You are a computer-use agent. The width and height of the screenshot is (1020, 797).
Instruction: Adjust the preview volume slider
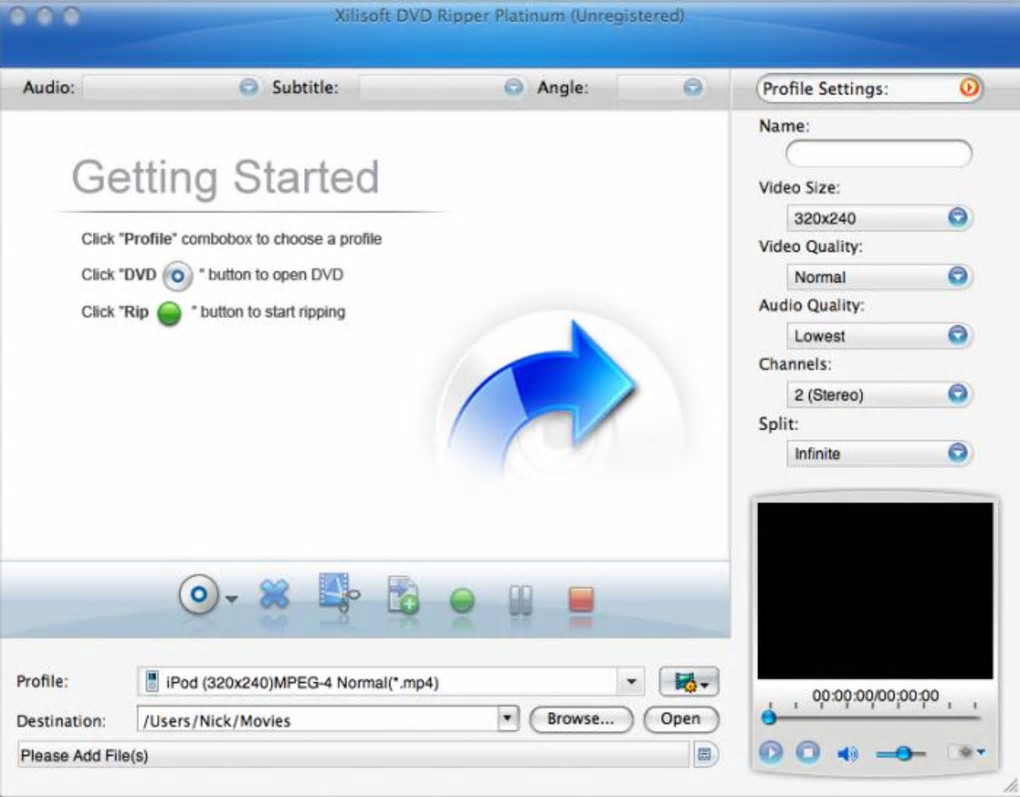[x=903, y=754]
